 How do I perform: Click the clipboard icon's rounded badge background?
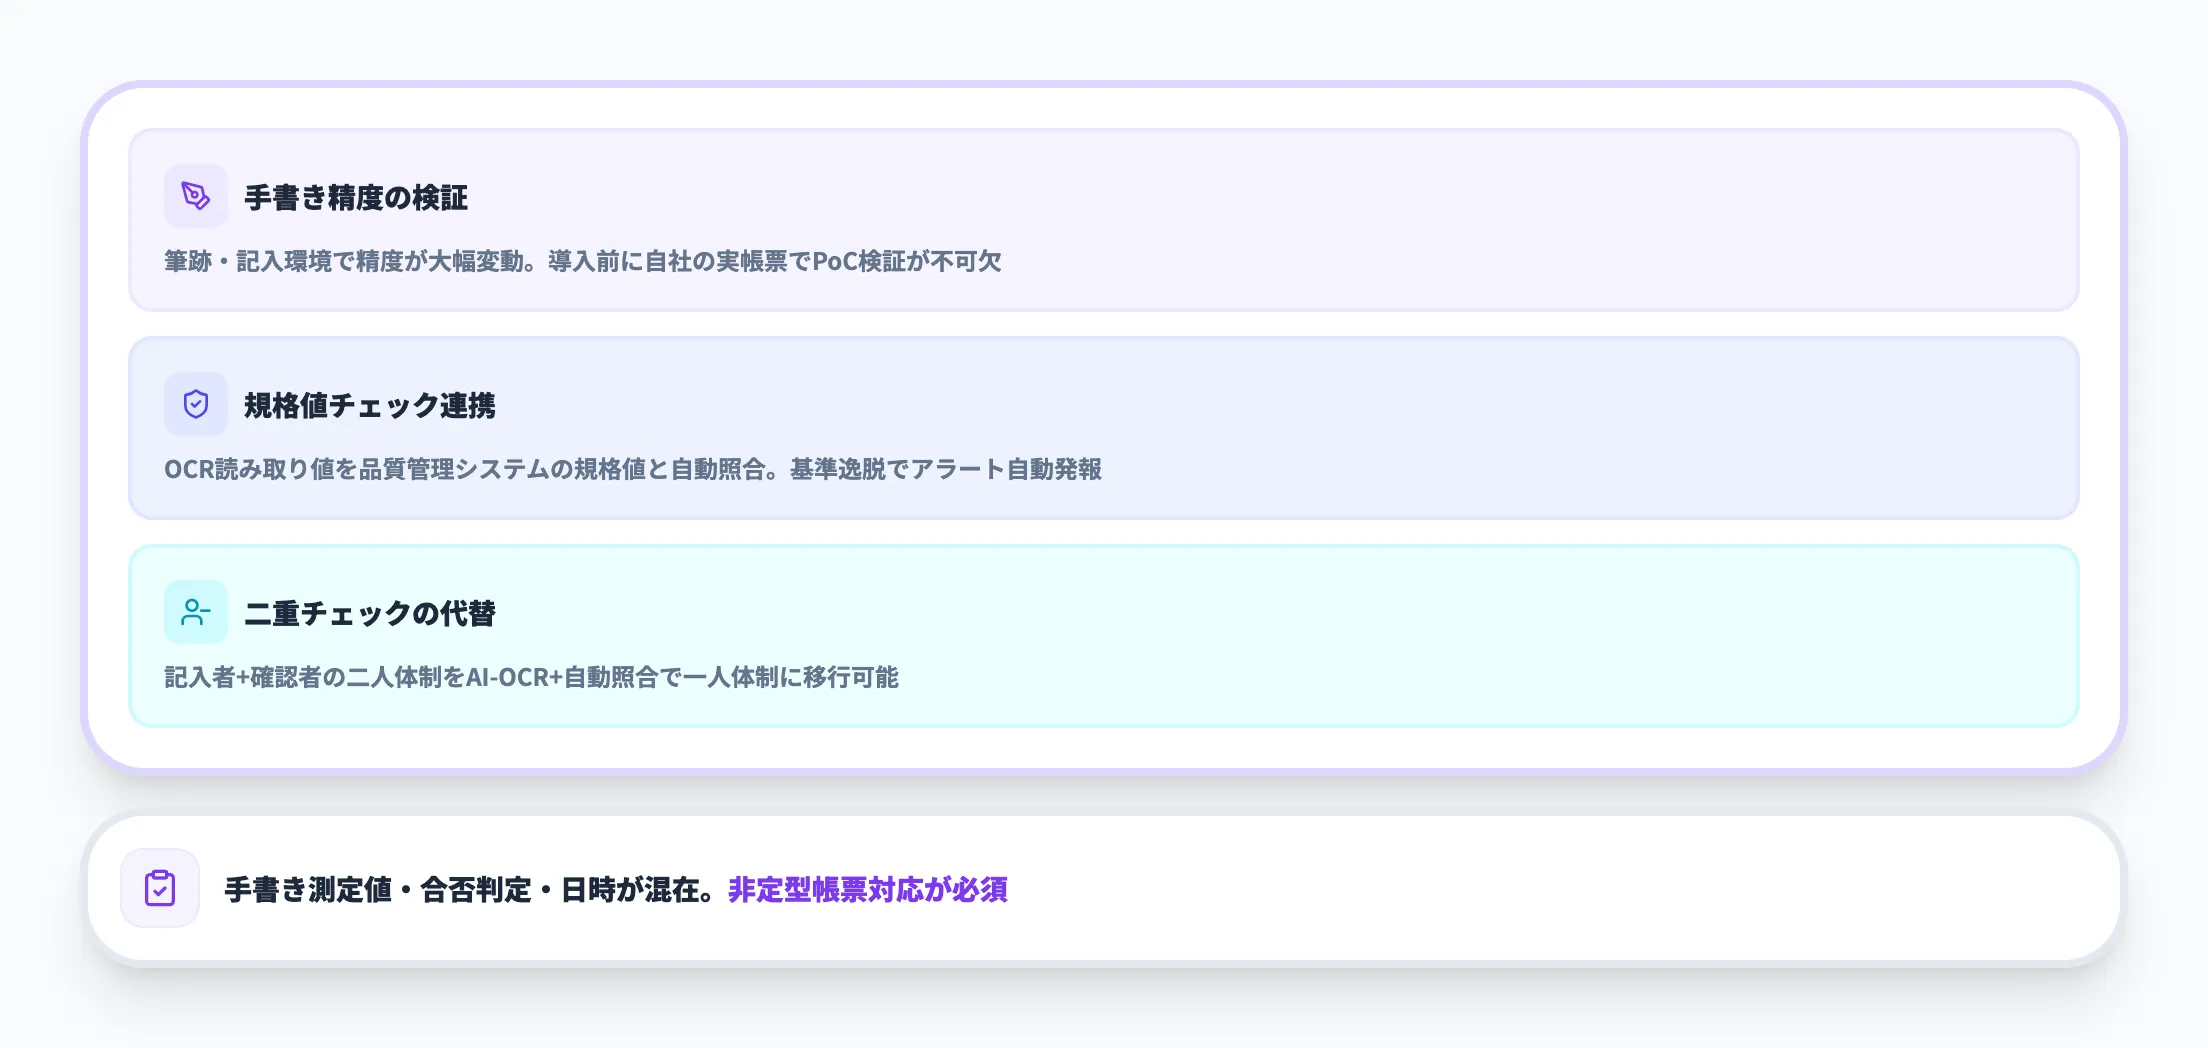point(159,888)
